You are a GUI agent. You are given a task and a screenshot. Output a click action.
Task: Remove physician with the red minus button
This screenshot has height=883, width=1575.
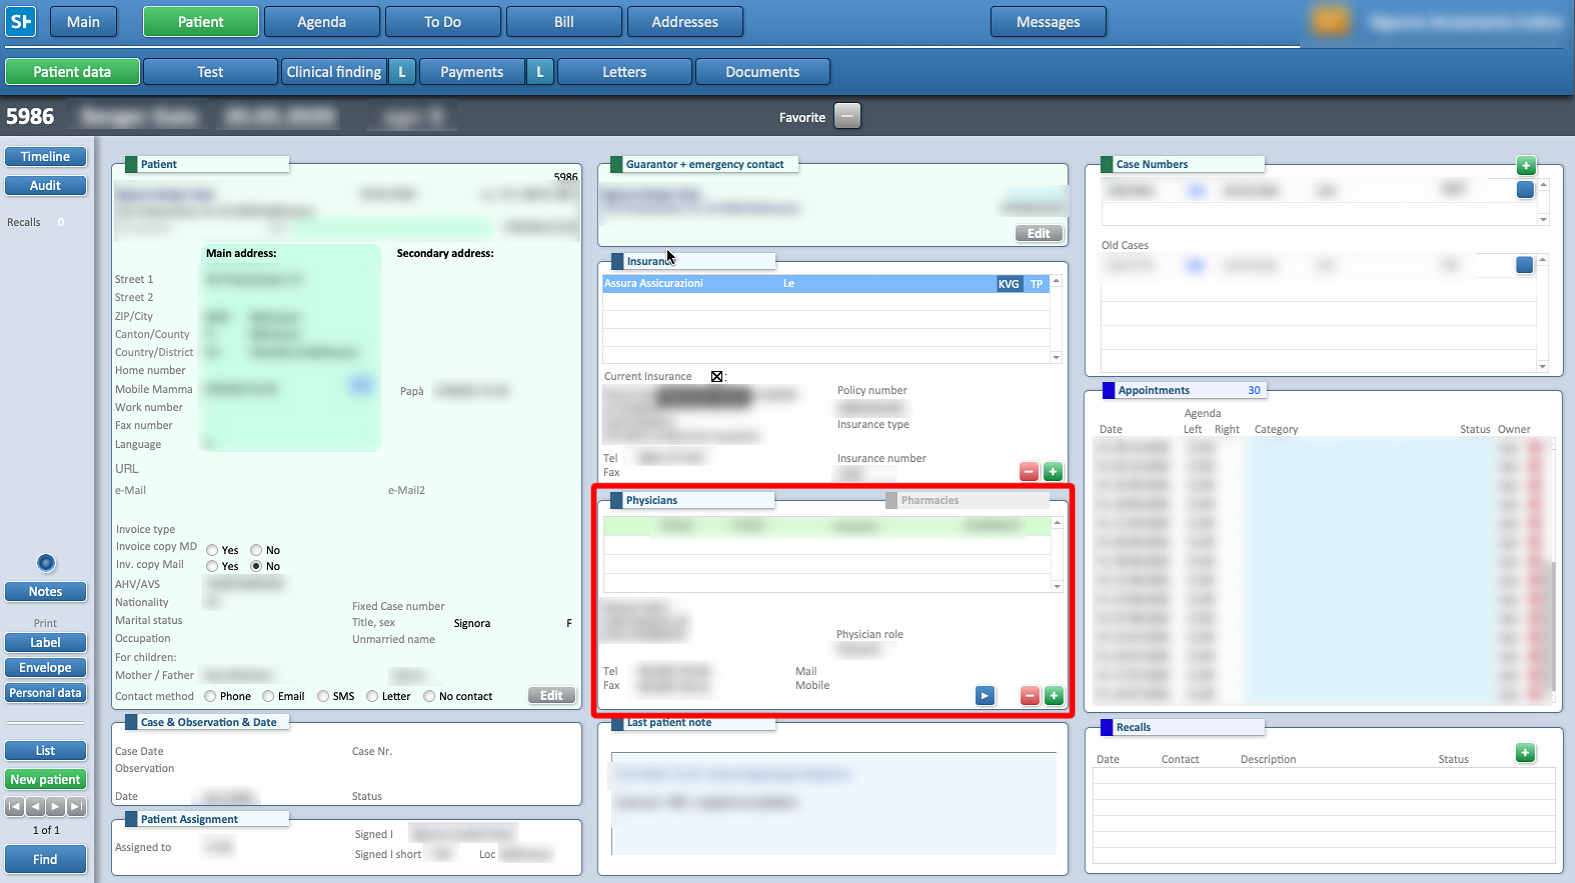[x=1030, y=696]
